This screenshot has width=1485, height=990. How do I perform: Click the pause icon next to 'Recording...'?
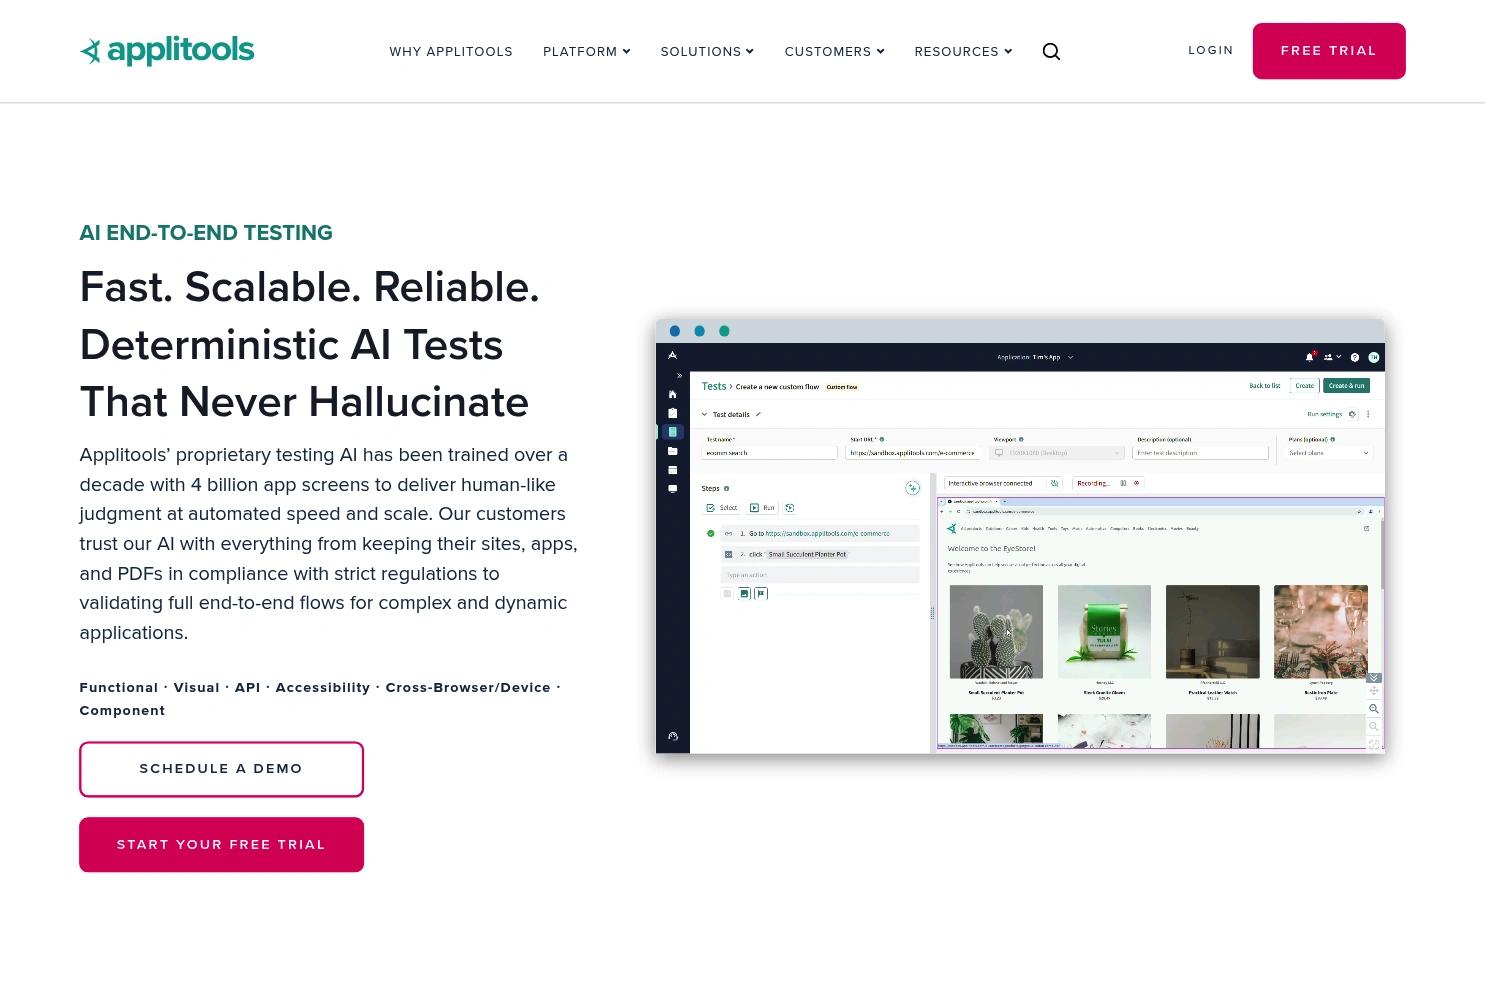(x=1123, y=483)
